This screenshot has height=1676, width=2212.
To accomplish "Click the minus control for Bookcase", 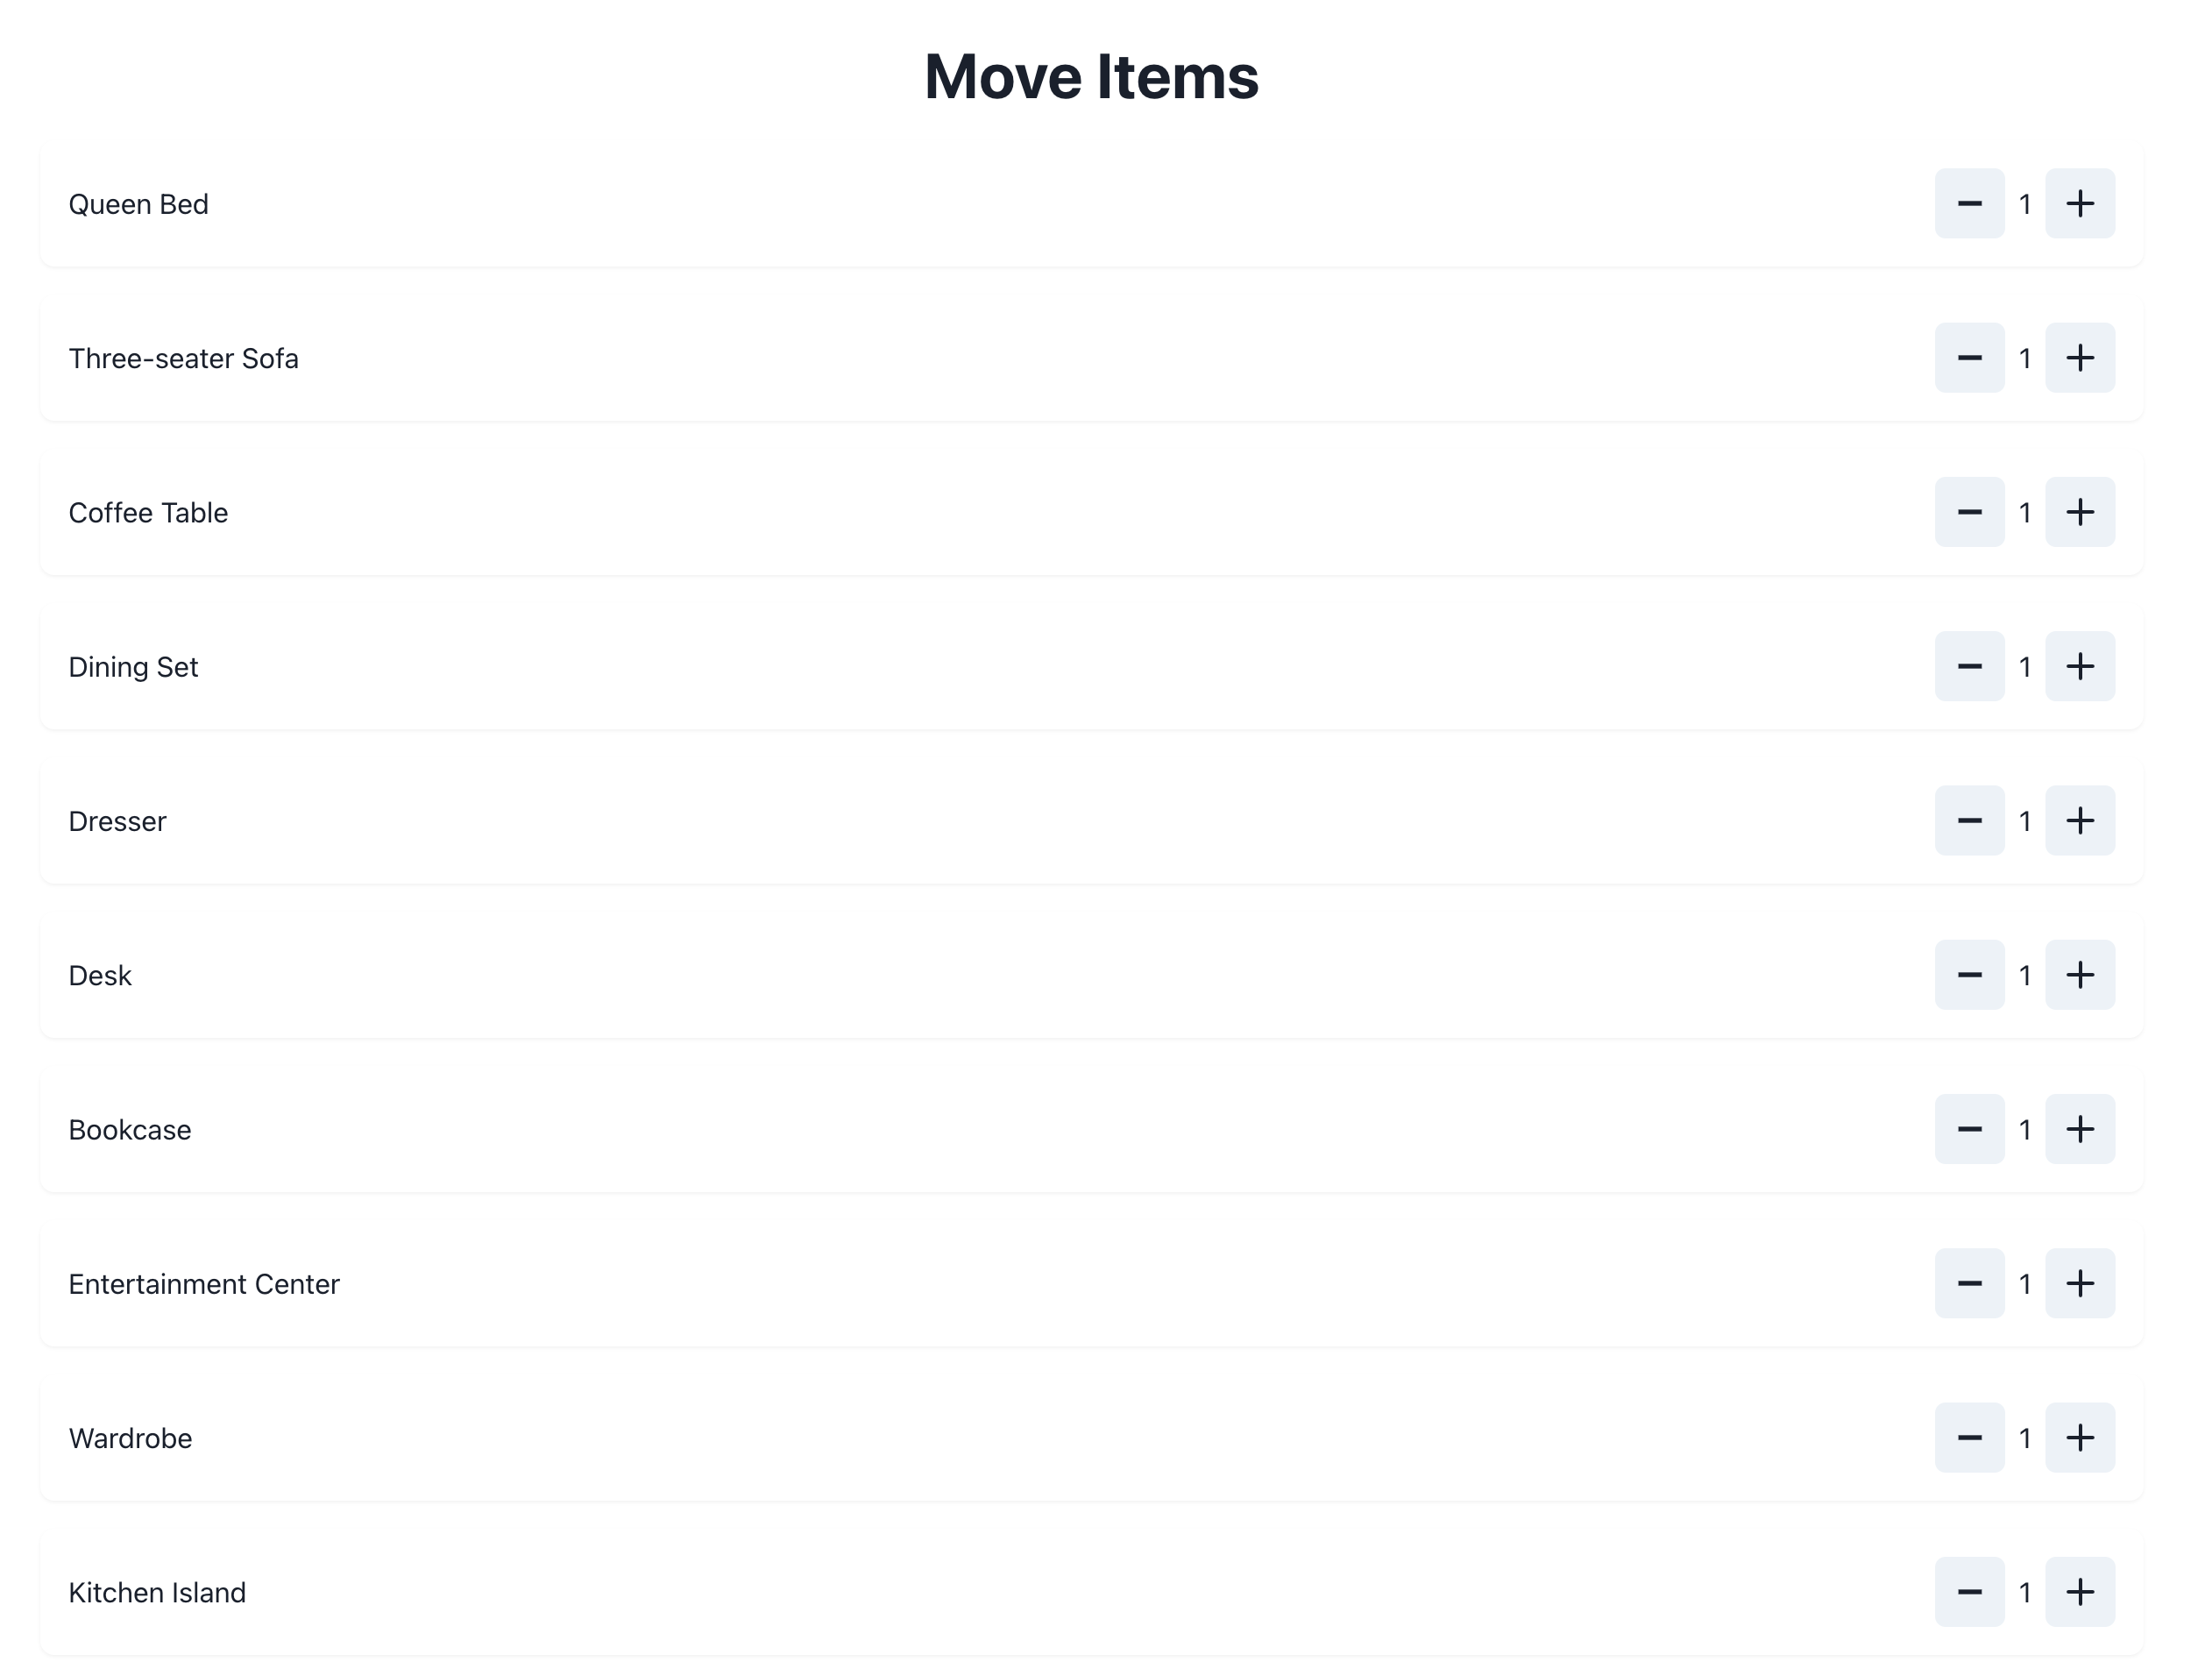I will point(1969,1128).
